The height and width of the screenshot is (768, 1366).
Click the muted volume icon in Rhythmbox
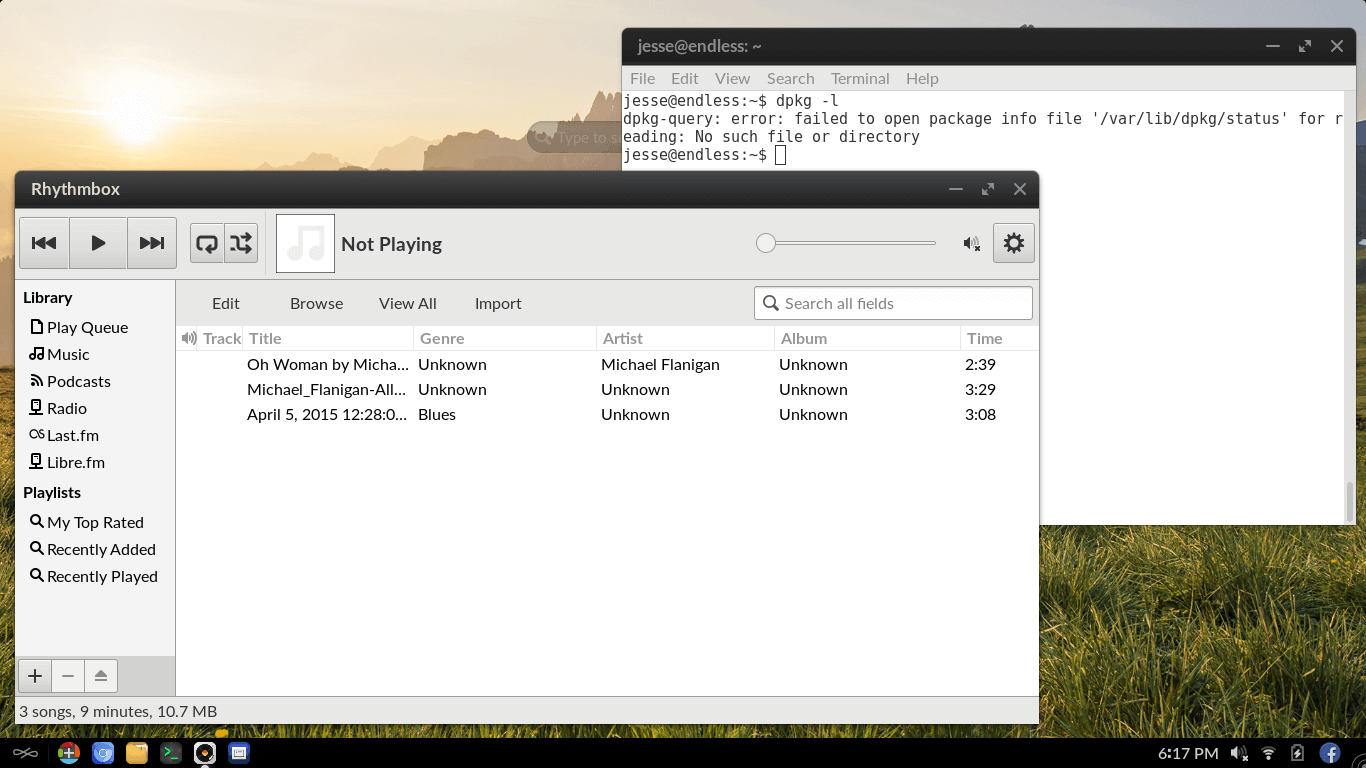(971, 243)
